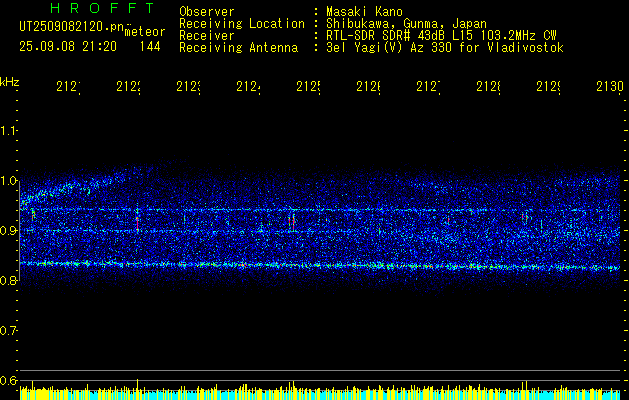Click the kHz axis unit label
Viewport: 629px width, 400px height.
point(10,82)
